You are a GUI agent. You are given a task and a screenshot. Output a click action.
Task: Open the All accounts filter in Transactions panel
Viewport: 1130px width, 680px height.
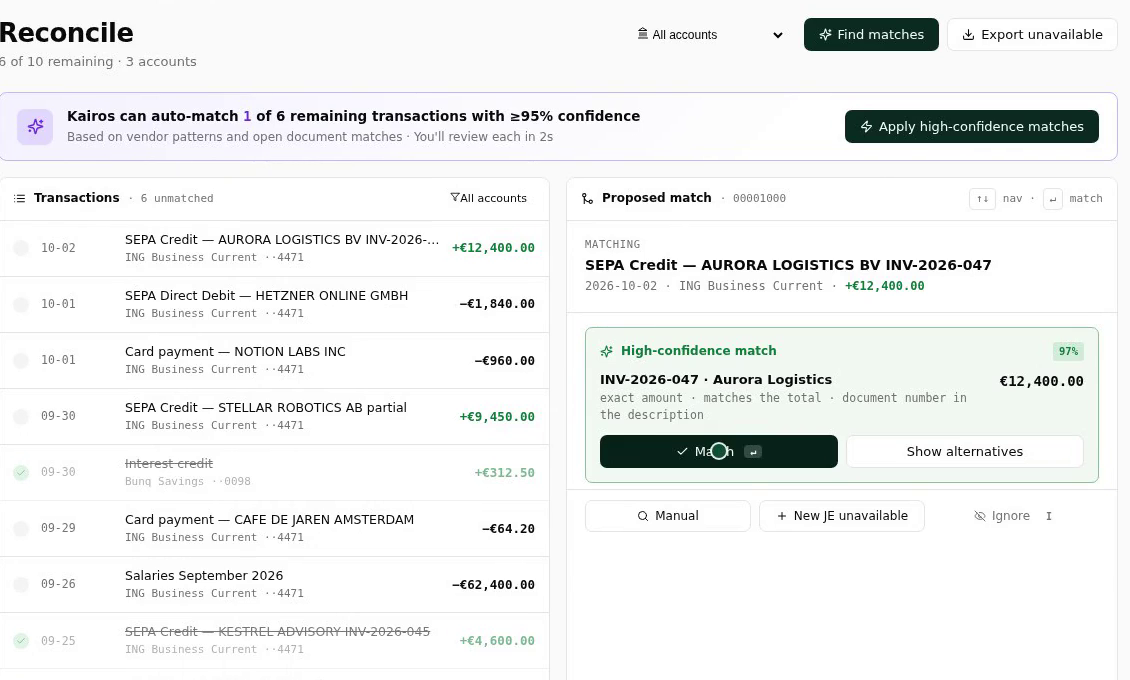pyautogui.click(x=489, y=198)
